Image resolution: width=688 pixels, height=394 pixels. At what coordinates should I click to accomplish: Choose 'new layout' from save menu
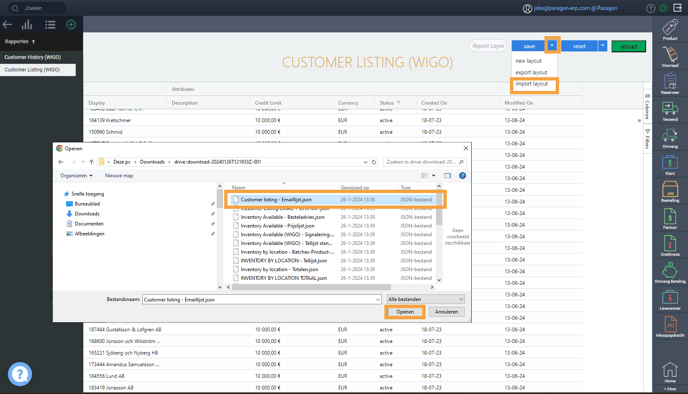tap(528, 61)
